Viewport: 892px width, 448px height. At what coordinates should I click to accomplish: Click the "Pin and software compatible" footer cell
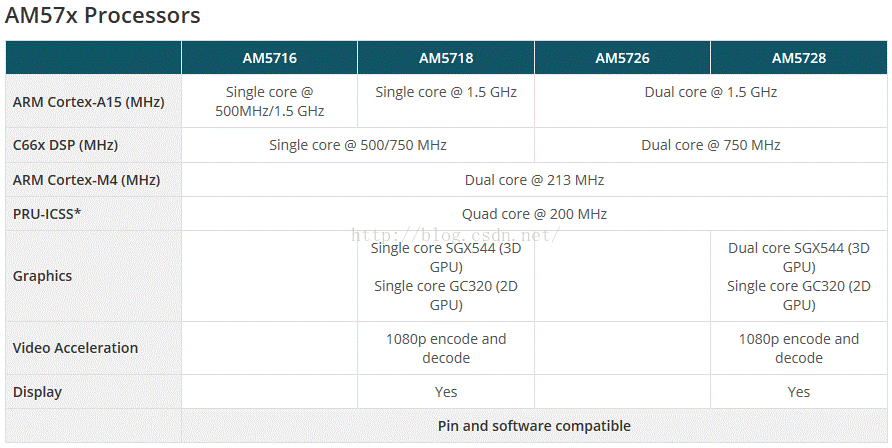tap(534, 426)
